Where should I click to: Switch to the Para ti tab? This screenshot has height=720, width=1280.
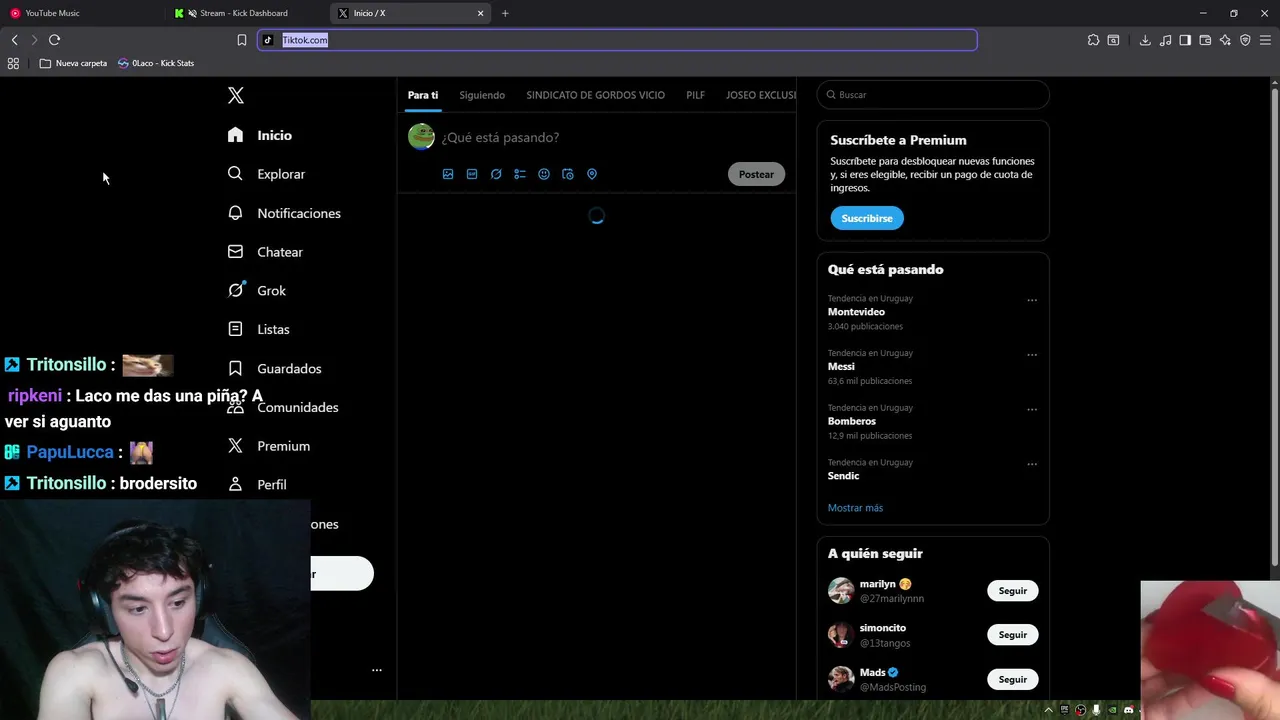423,95
